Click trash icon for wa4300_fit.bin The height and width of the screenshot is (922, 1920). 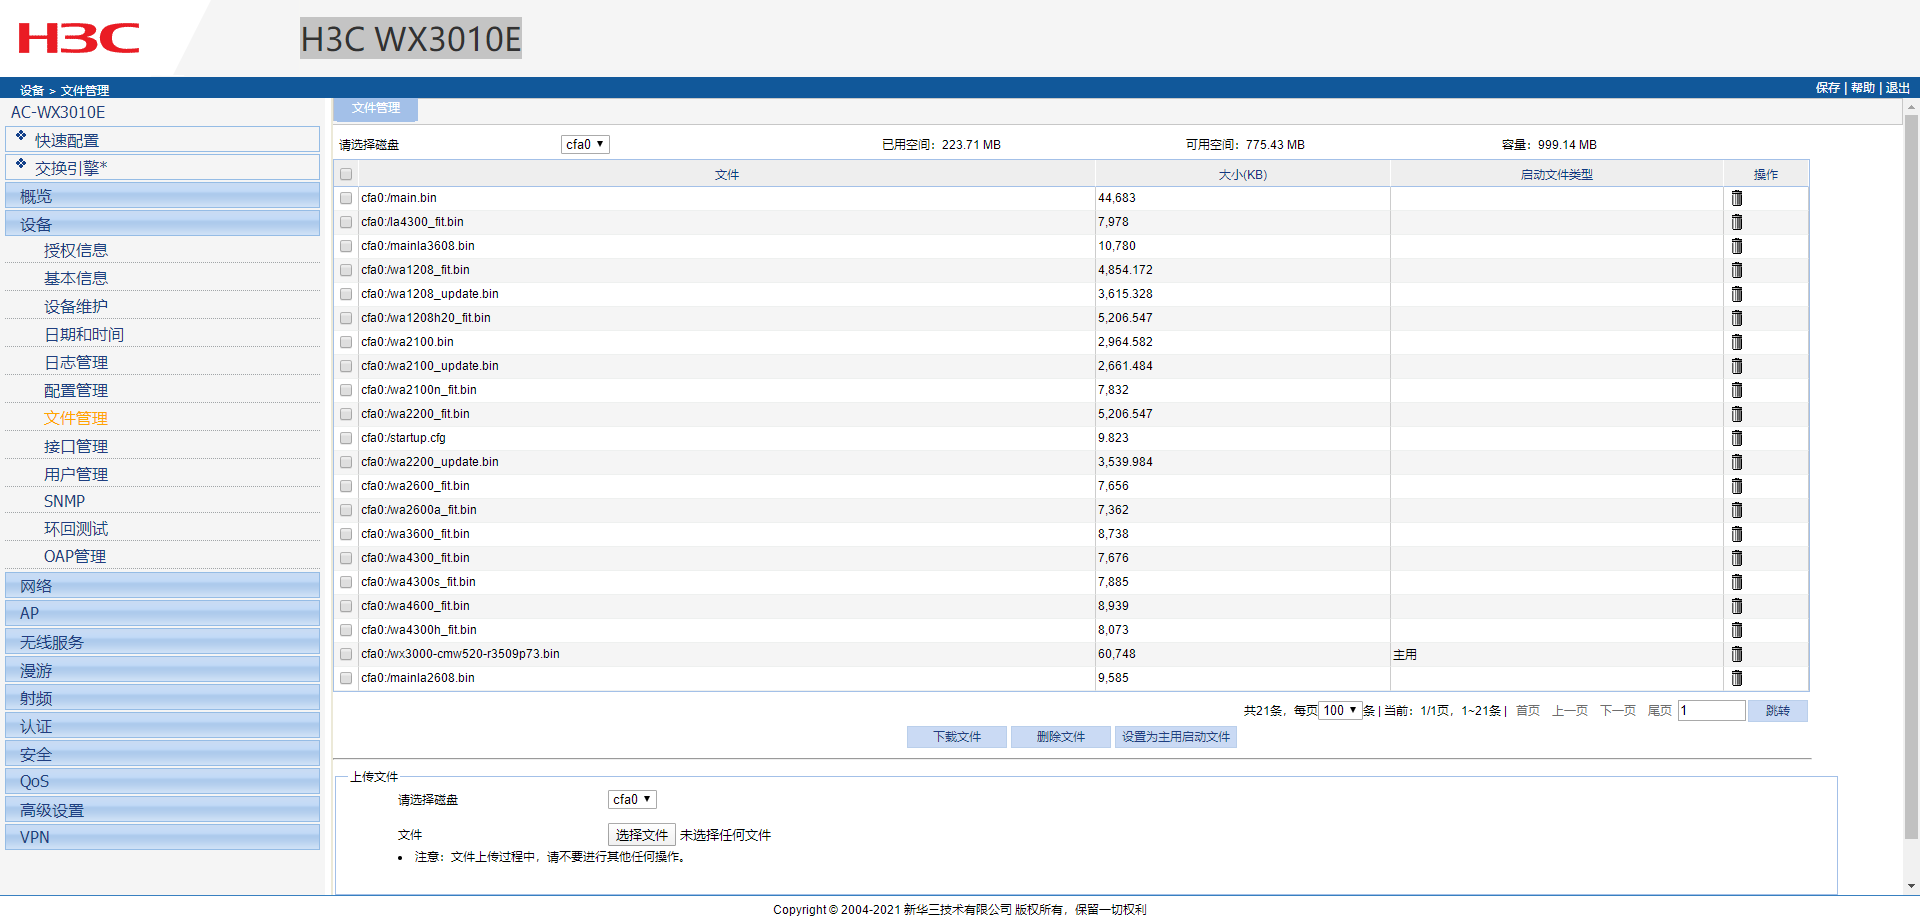[x=1737, y=558]
